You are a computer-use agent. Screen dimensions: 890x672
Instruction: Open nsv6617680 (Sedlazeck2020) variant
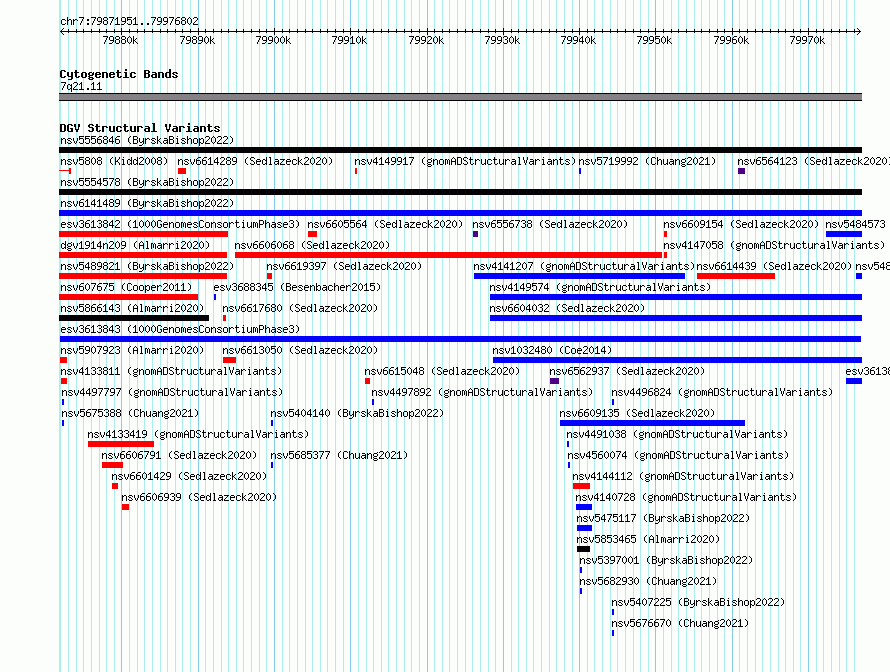(300, 308)
